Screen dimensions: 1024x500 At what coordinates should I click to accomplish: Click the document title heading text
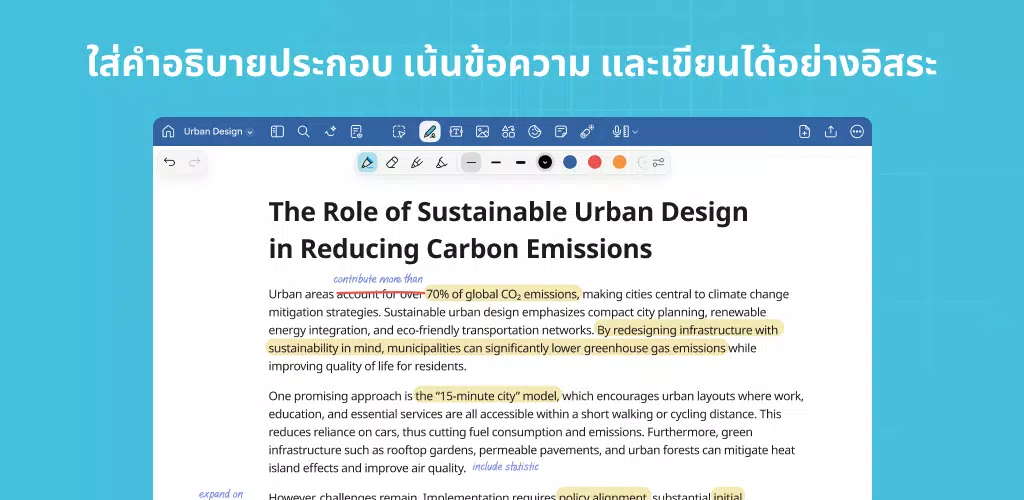[508, 230]
